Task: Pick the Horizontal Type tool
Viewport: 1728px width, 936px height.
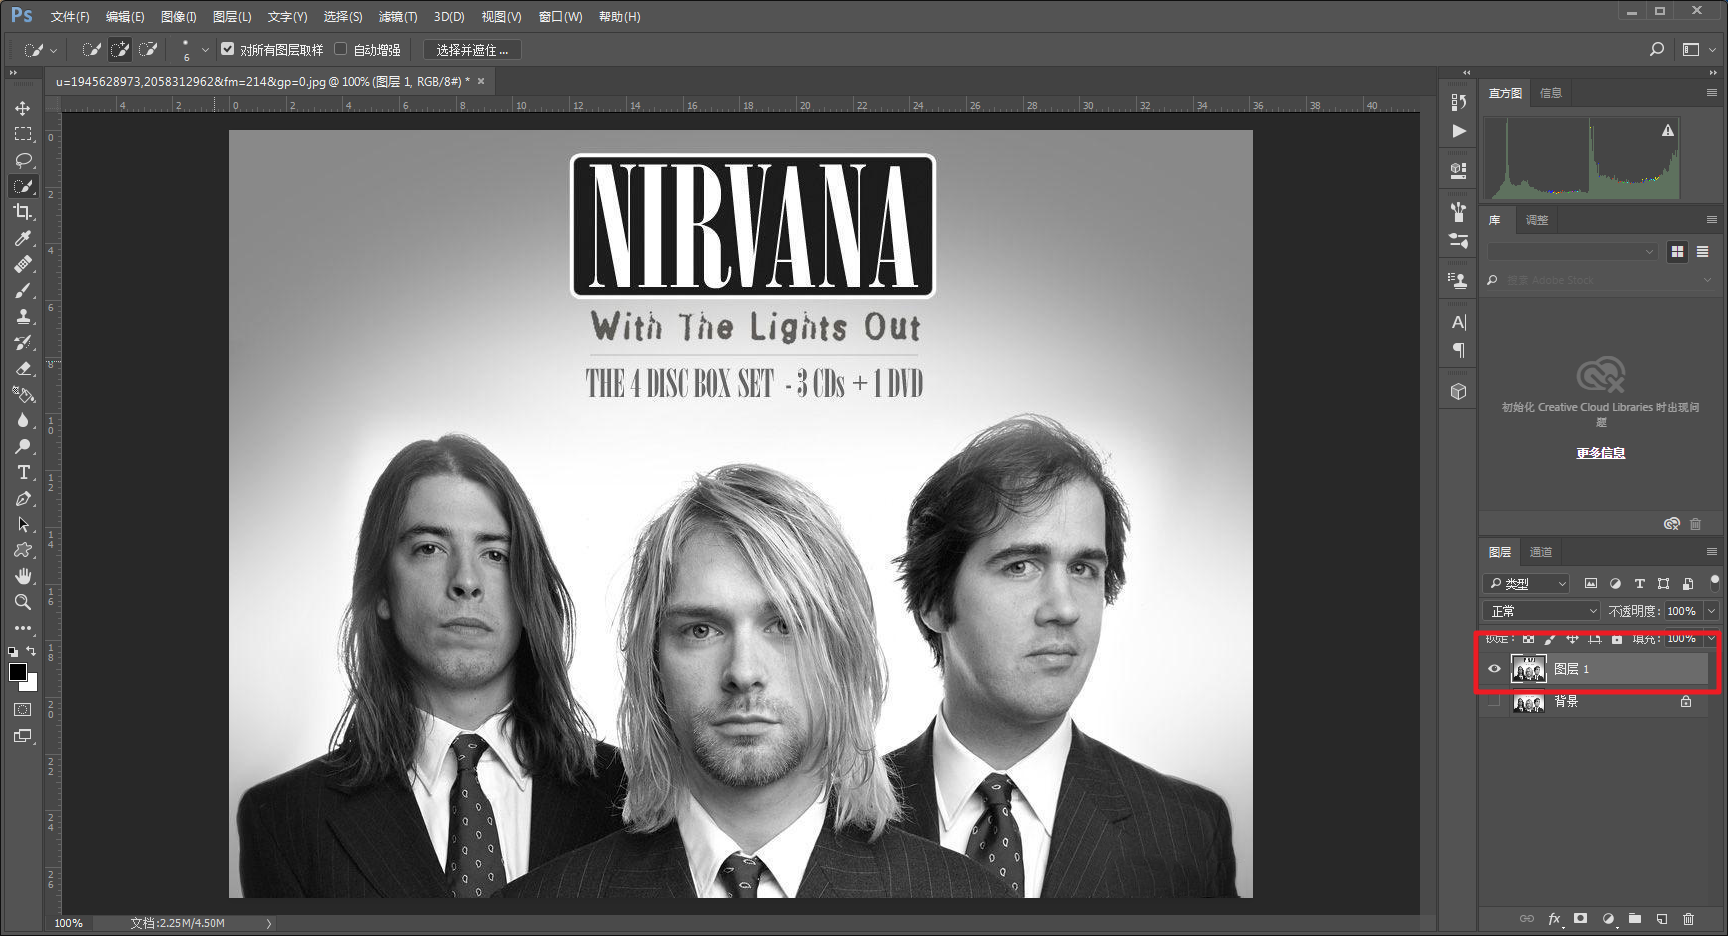Action: [23, 472]
